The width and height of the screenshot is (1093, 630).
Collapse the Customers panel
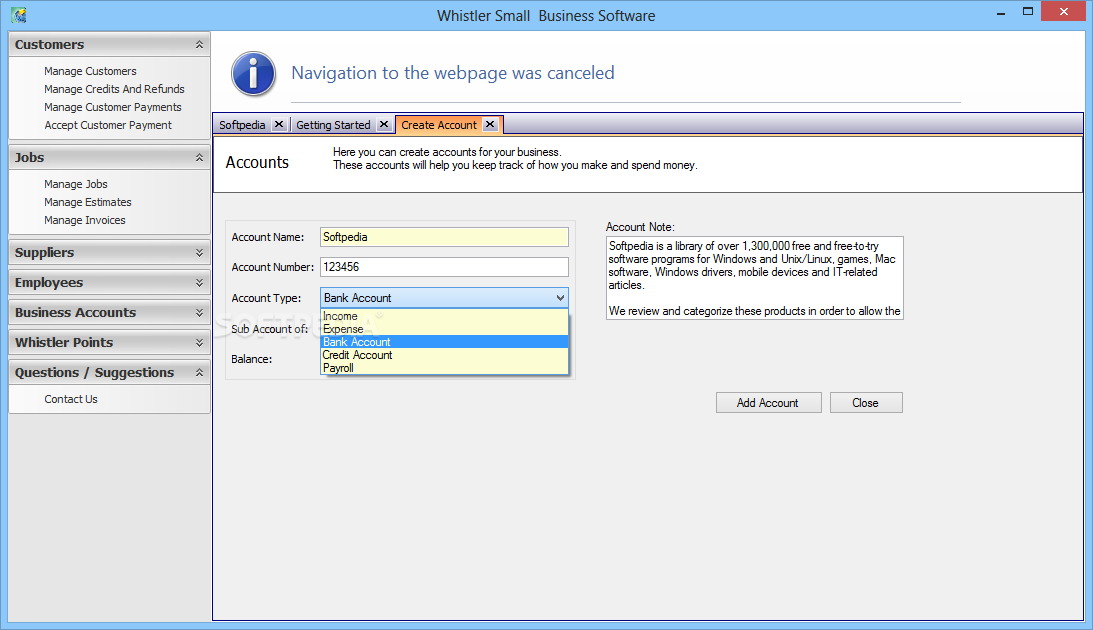(x=199, y=45)
